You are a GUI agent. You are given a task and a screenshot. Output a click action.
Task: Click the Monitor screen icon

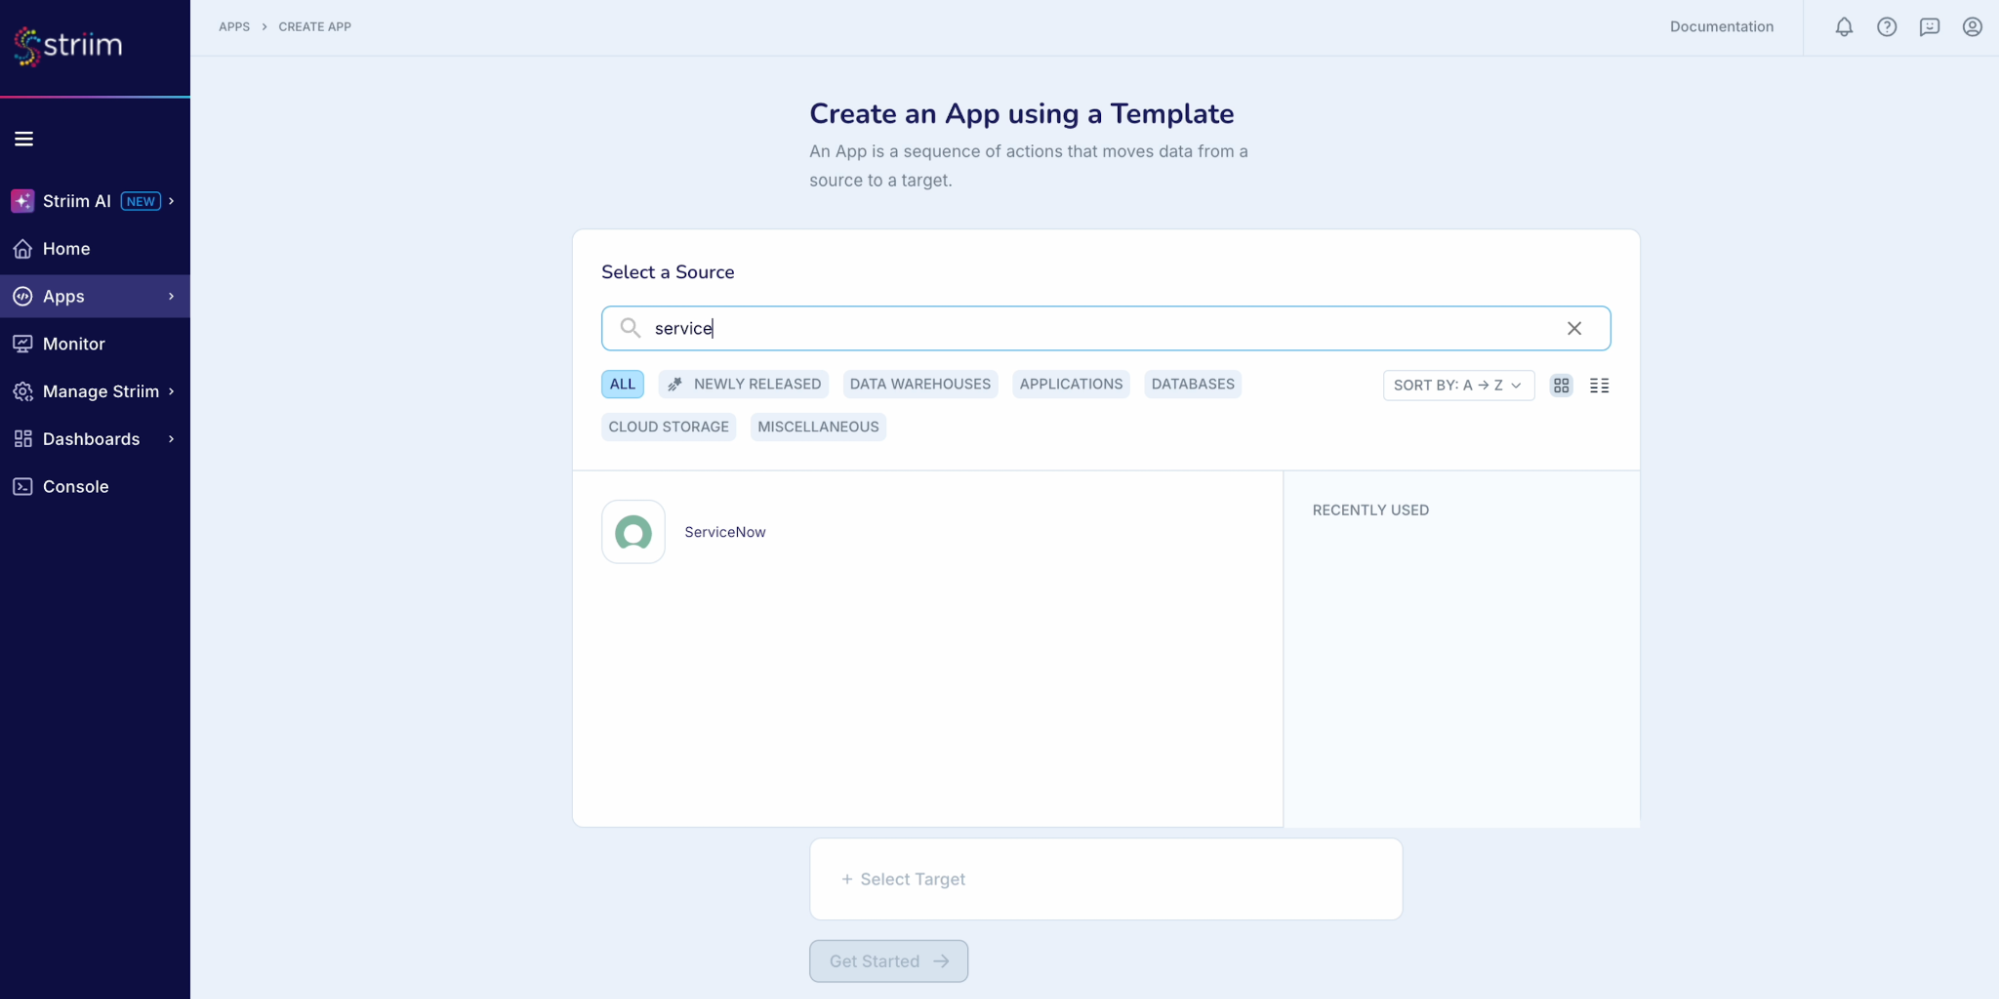click(23, 344)
